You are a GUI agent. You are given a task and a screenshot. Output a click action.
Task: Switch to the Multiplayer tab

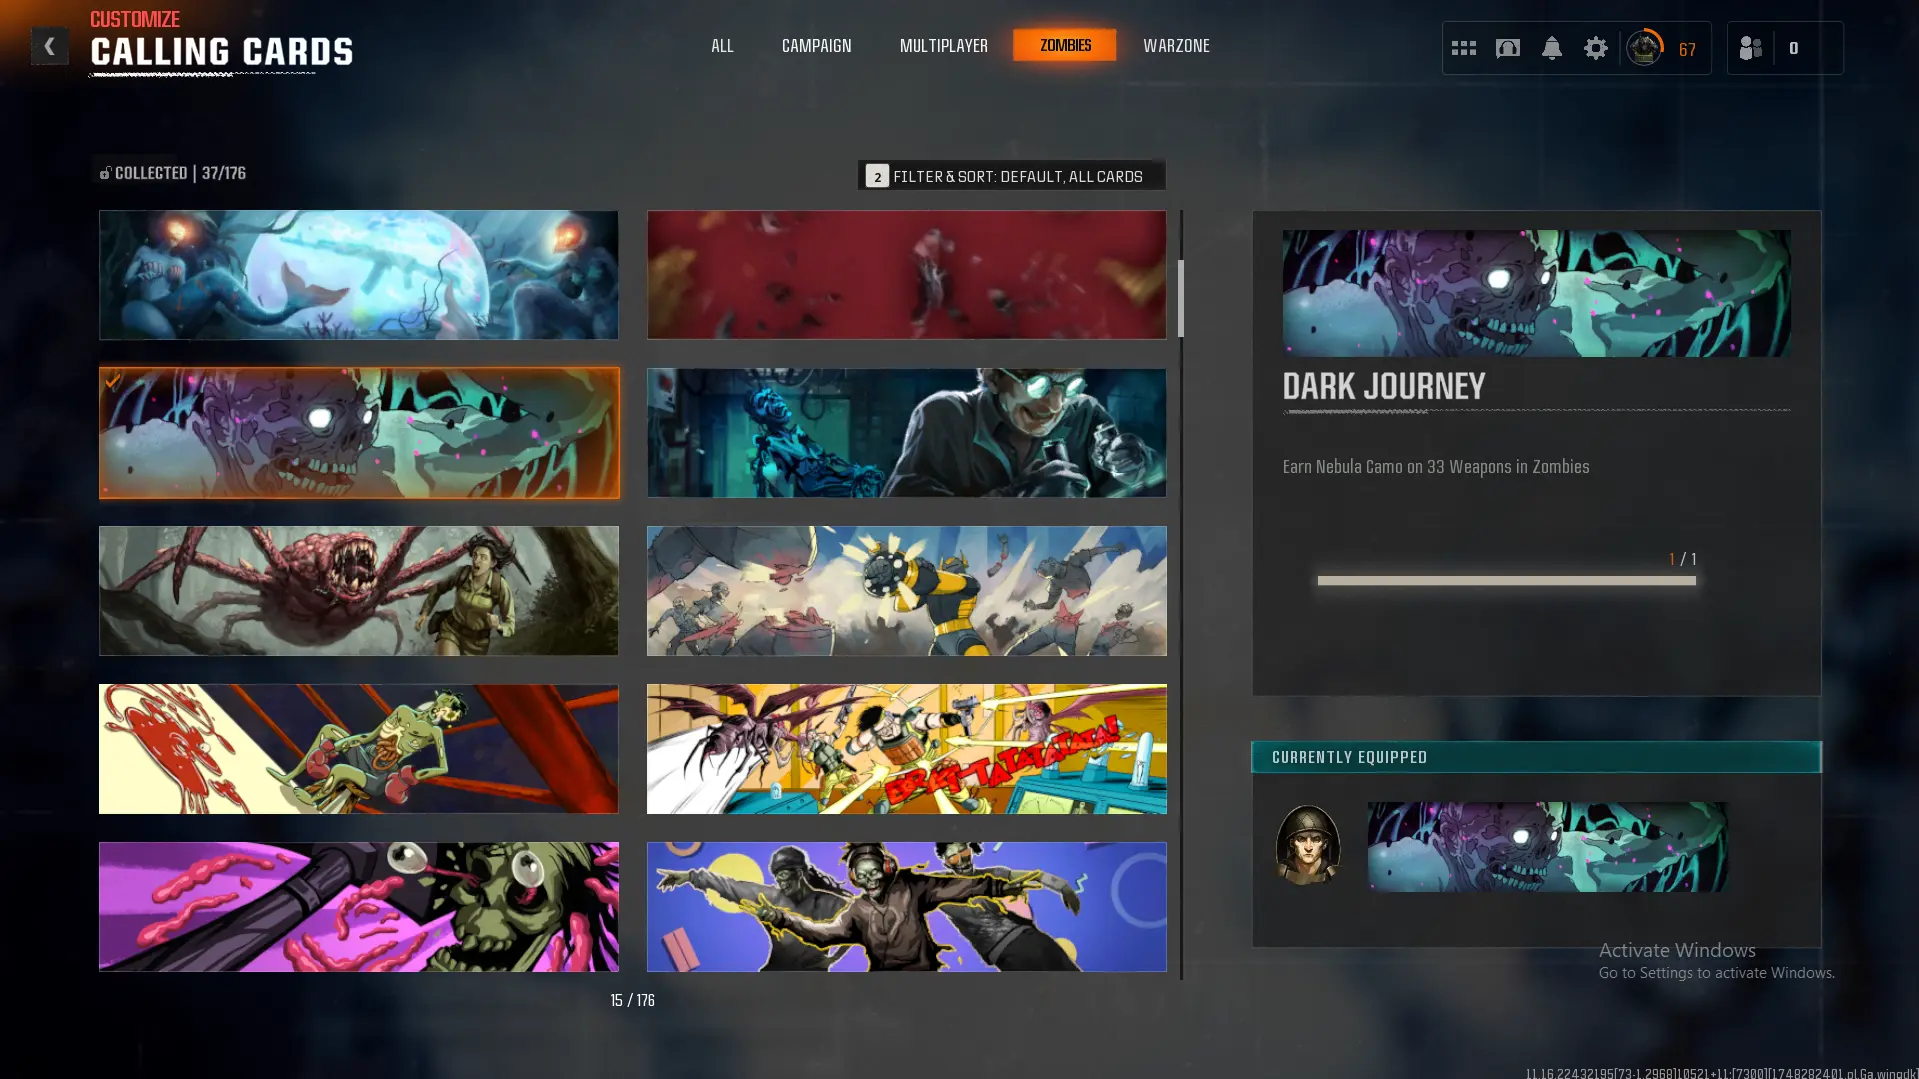943,46
